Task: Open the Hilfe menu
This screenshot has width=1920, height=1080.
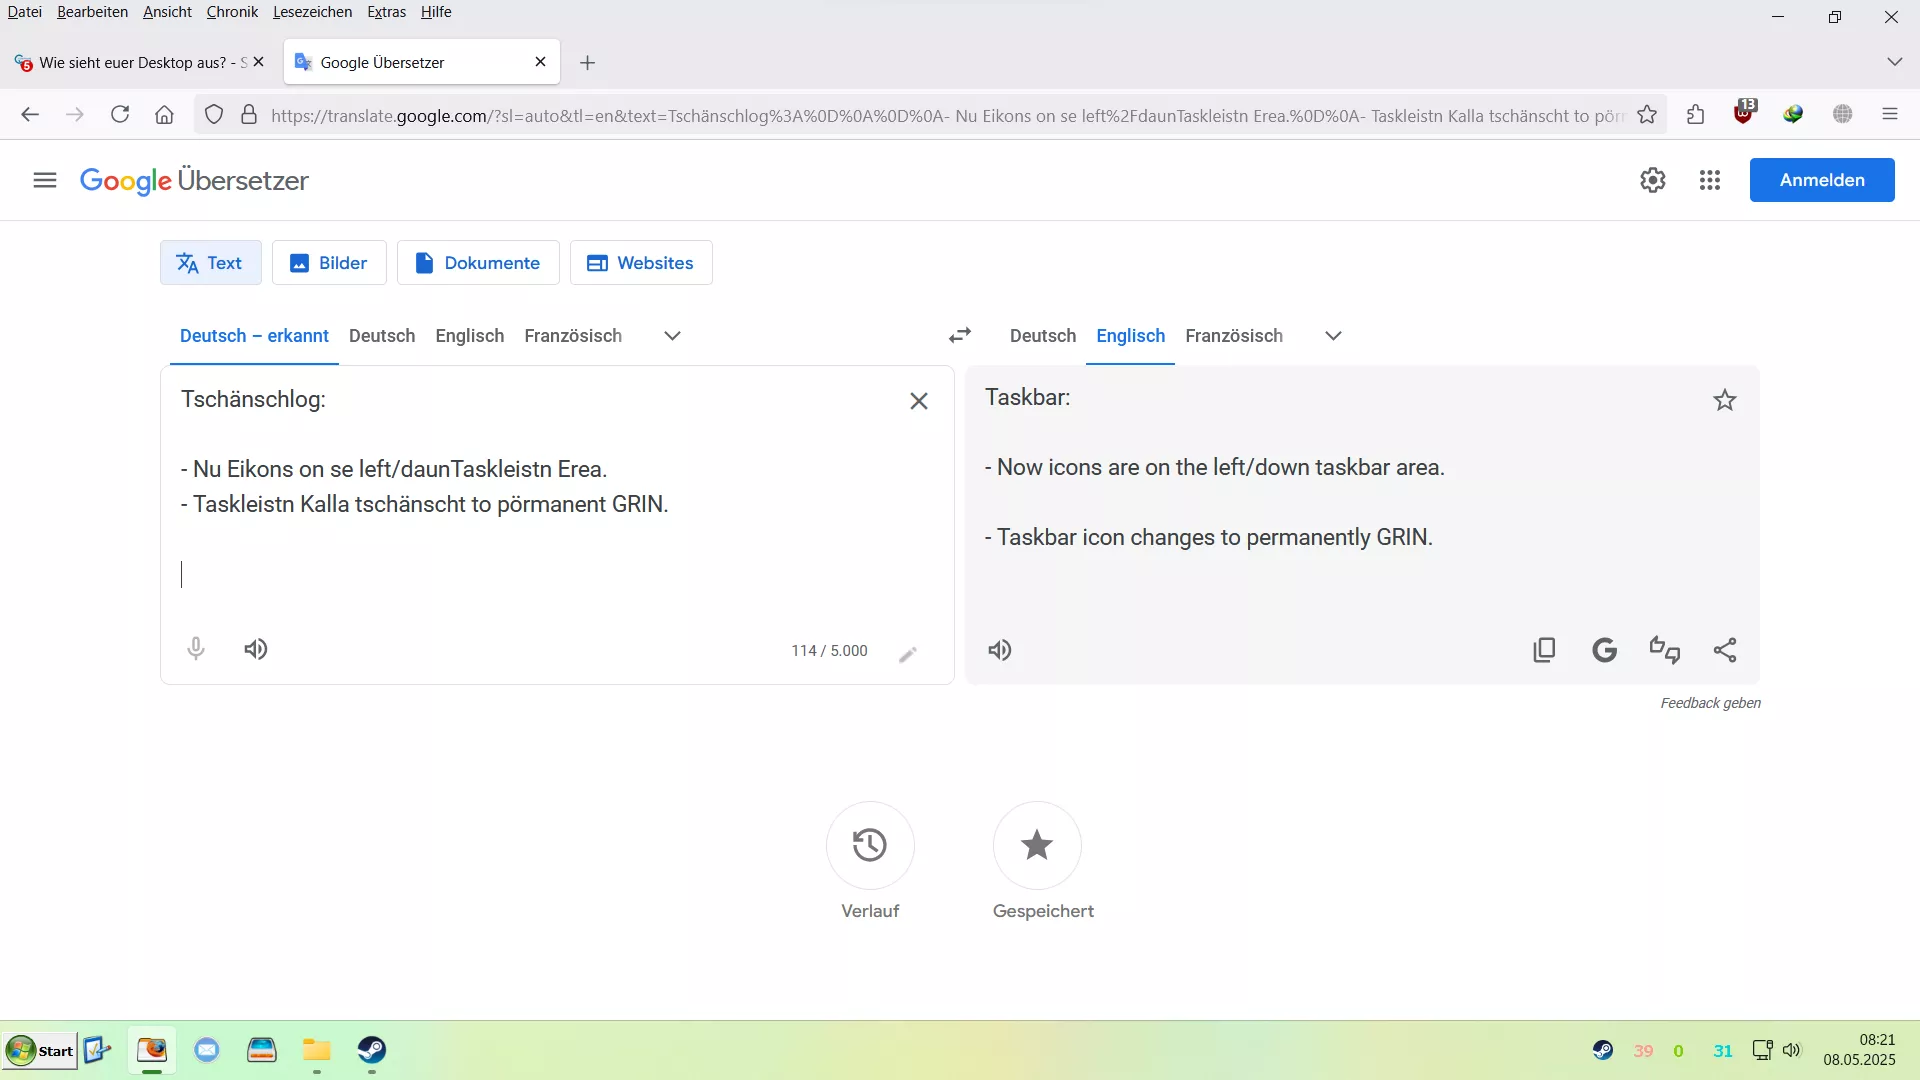Action: (x=436, y=12)
